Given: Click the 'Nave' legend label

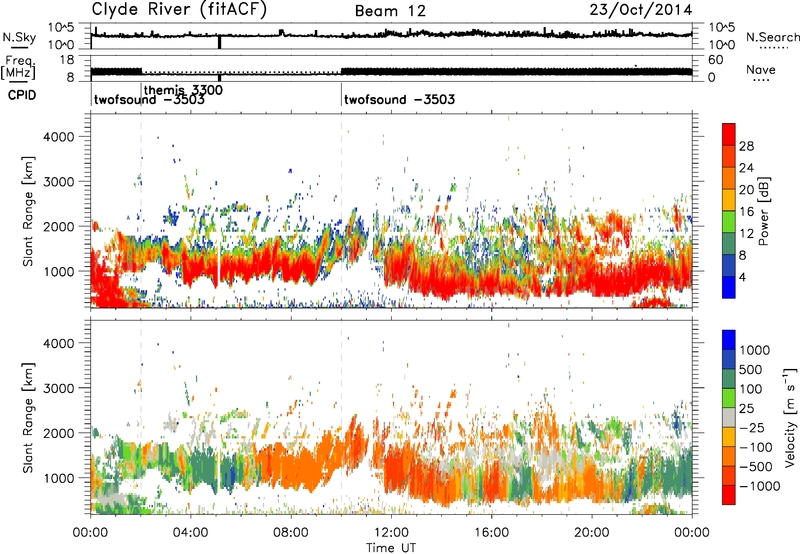Looking at the screenshot, I should [x=761, y=70].
